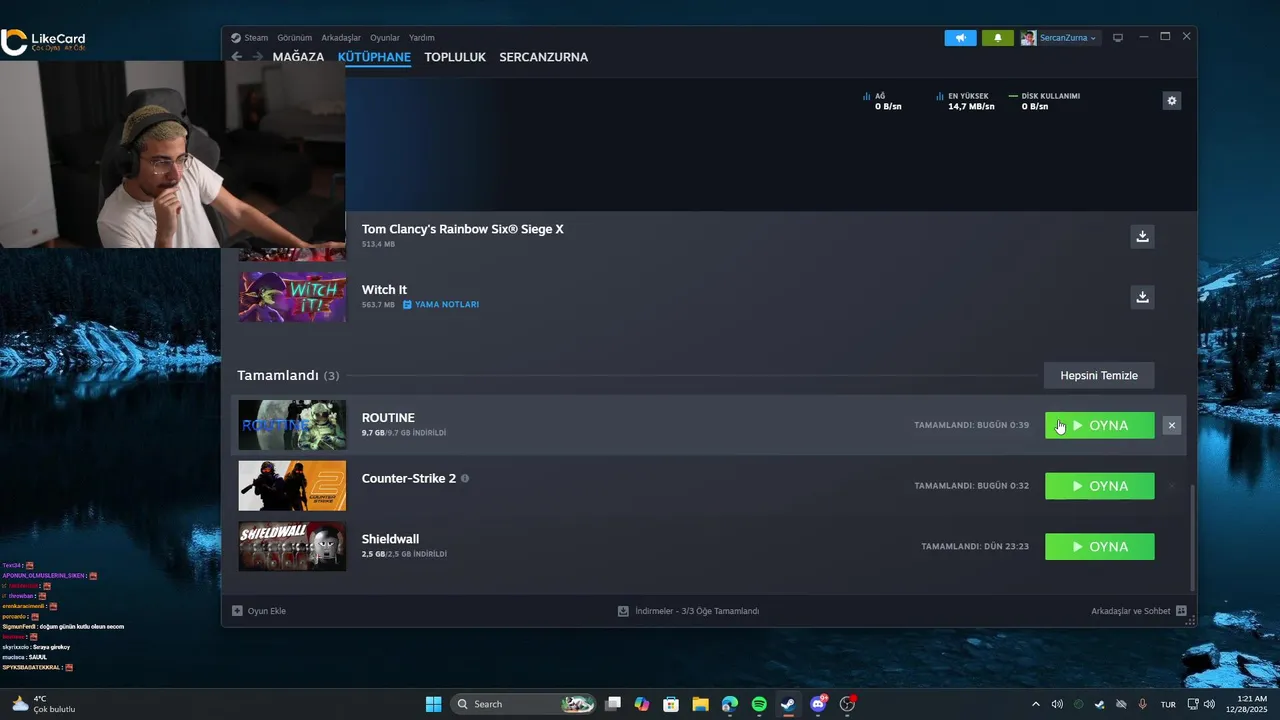Click the EN YÜKSEK 14,7 MB/sn stat

coord(966,101)
